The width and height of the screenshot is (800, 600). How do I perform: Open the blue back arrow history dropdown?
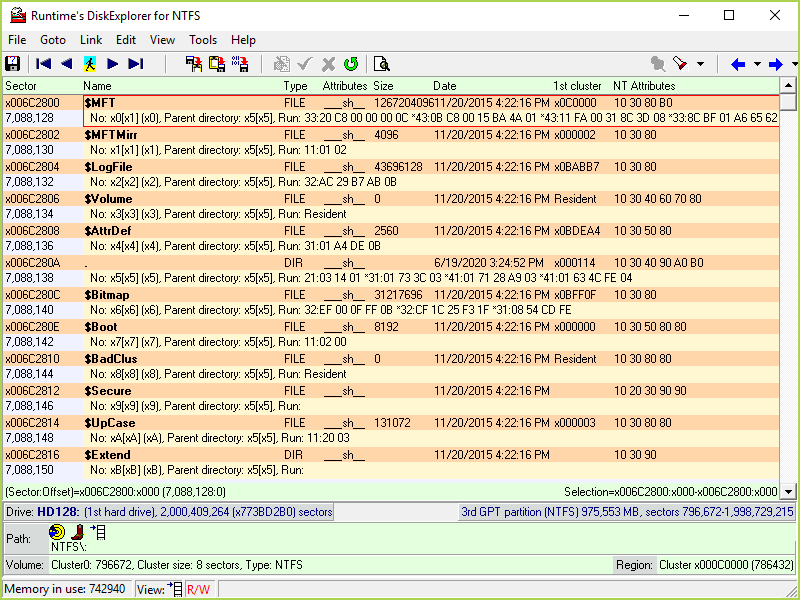click(757, 64)
